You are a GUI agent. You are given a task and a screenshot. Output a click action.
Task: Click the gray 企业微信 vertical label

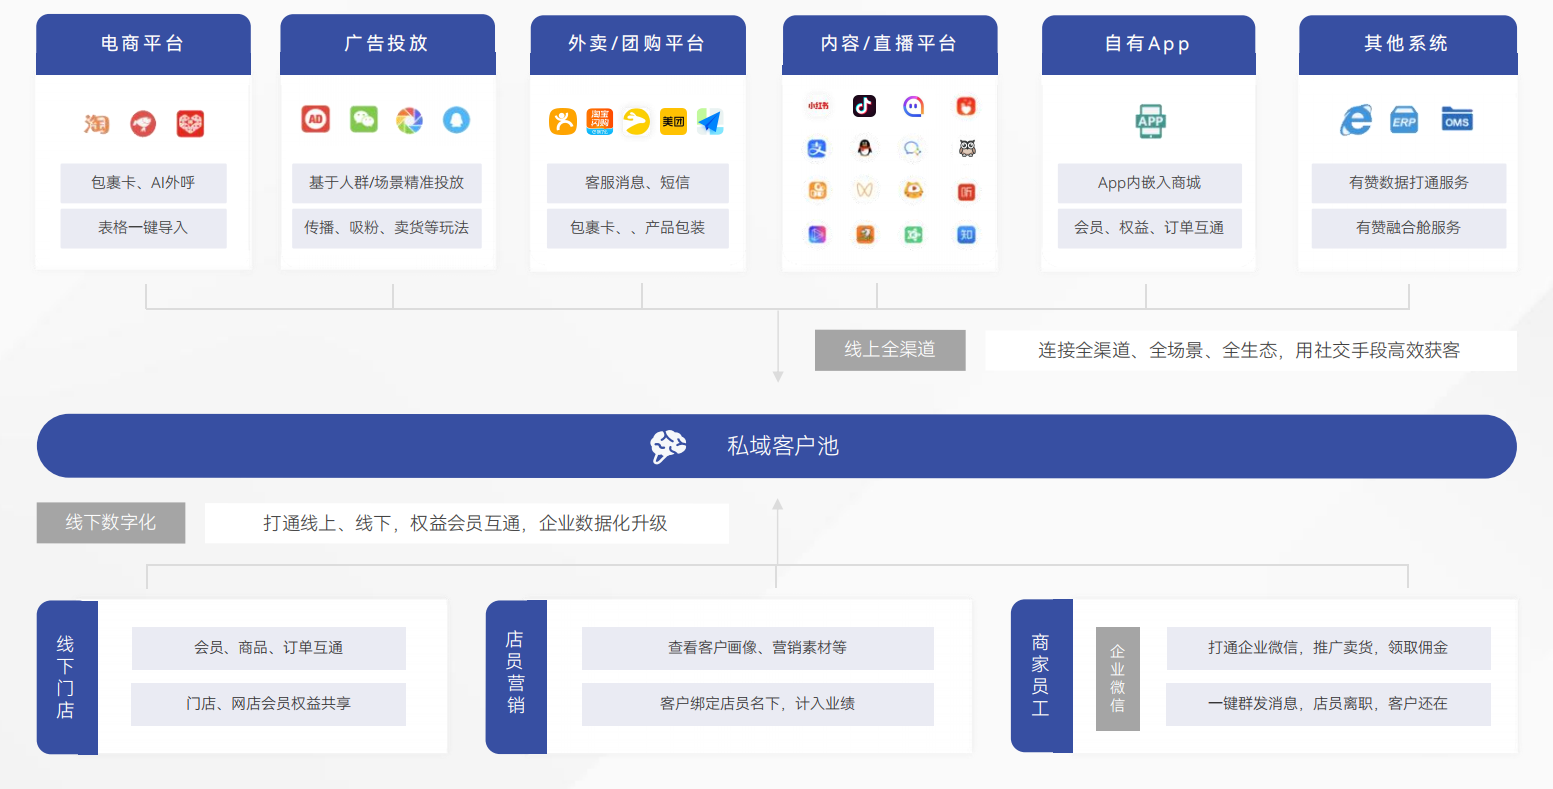click(1118, 678)
